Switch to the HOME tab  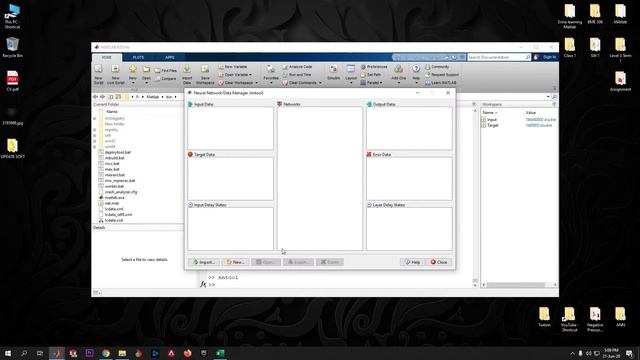tap(107, 57)
